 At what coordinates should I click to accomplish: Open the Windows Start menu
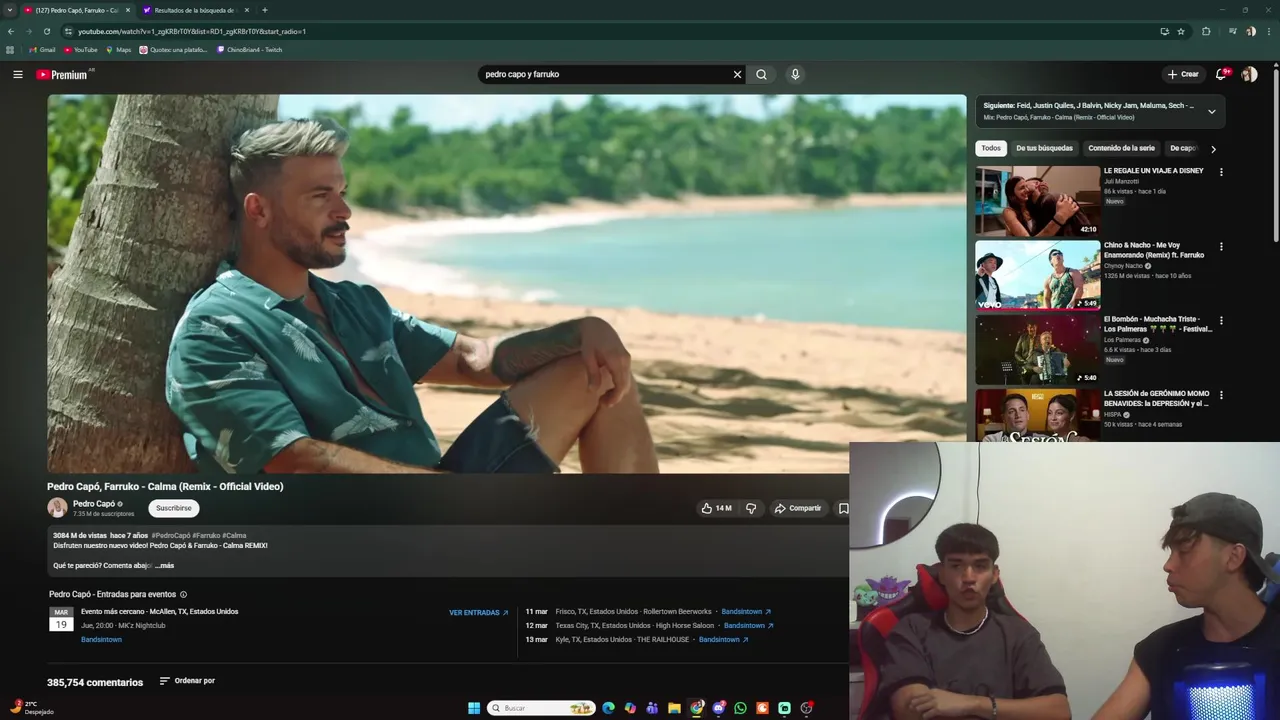tap(474, 708)
